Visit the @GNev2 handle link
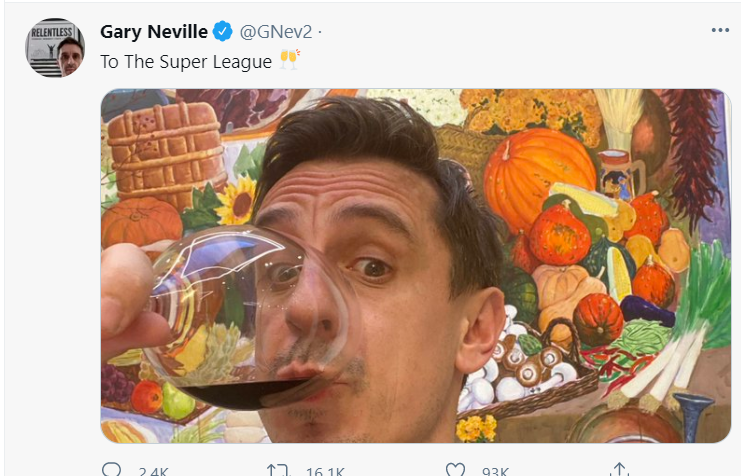 (271, 31)
